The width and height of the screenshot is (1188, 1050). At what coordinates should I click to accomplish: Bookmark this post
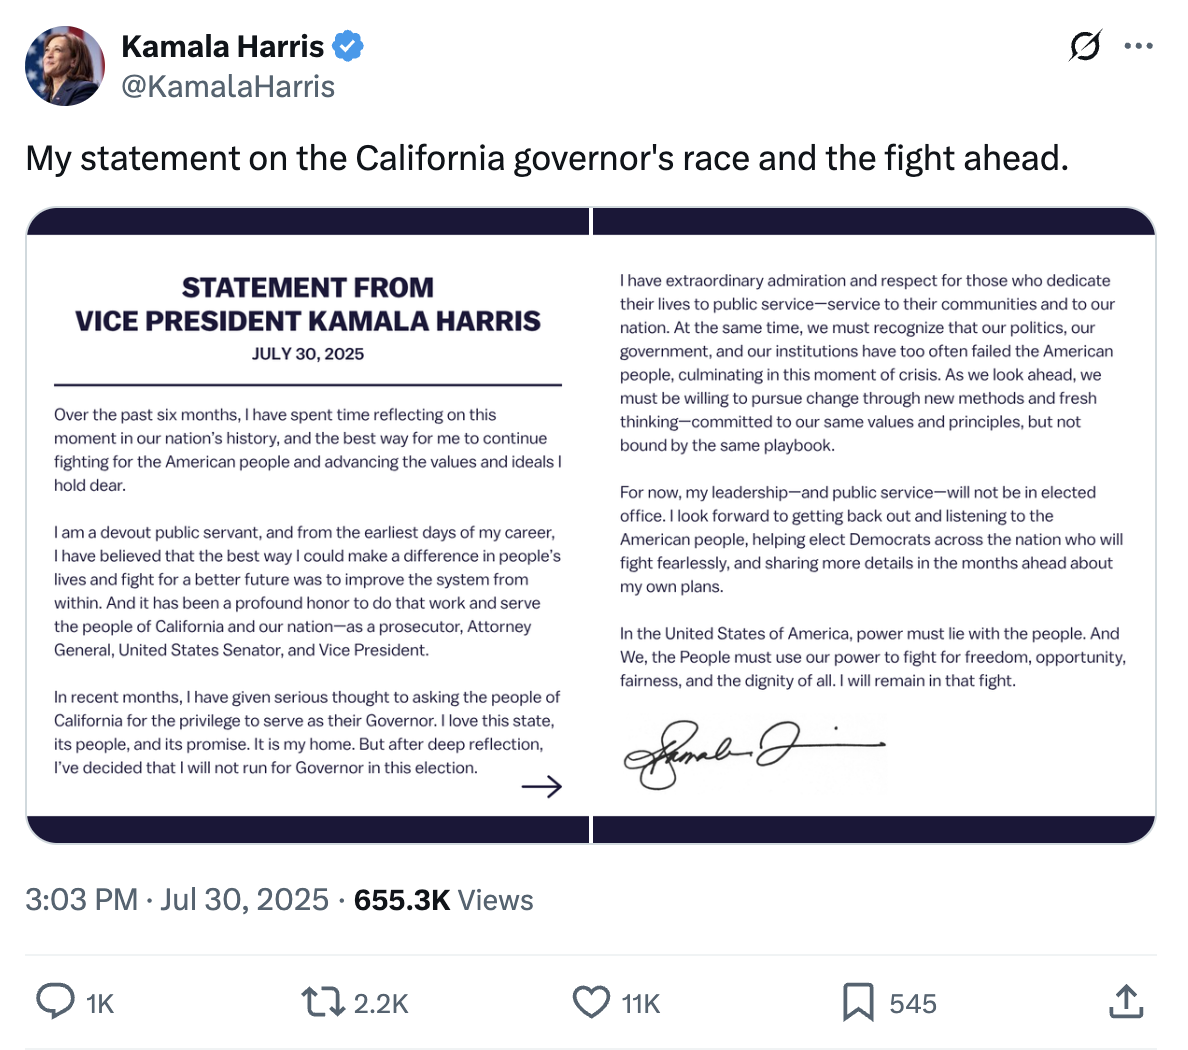[858, 1002]
